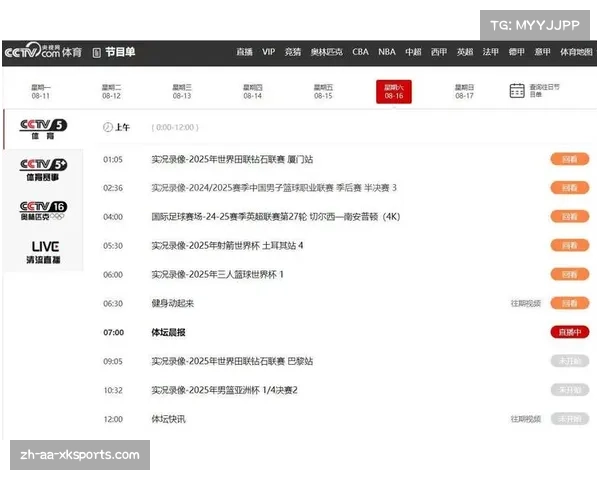Open 意甲 navigation item
The width and height of the screenshot is (600, 480).
click(543, 52)
